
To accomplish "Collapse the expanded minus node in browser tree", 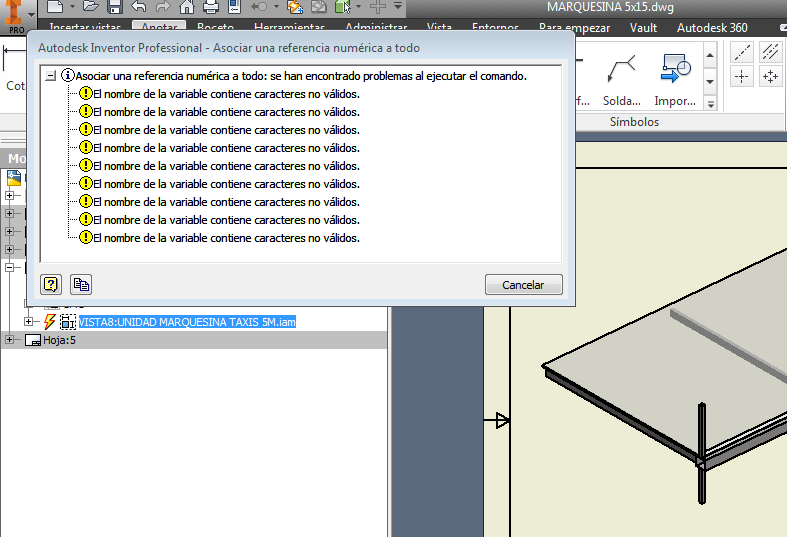I will click(9, 267).
